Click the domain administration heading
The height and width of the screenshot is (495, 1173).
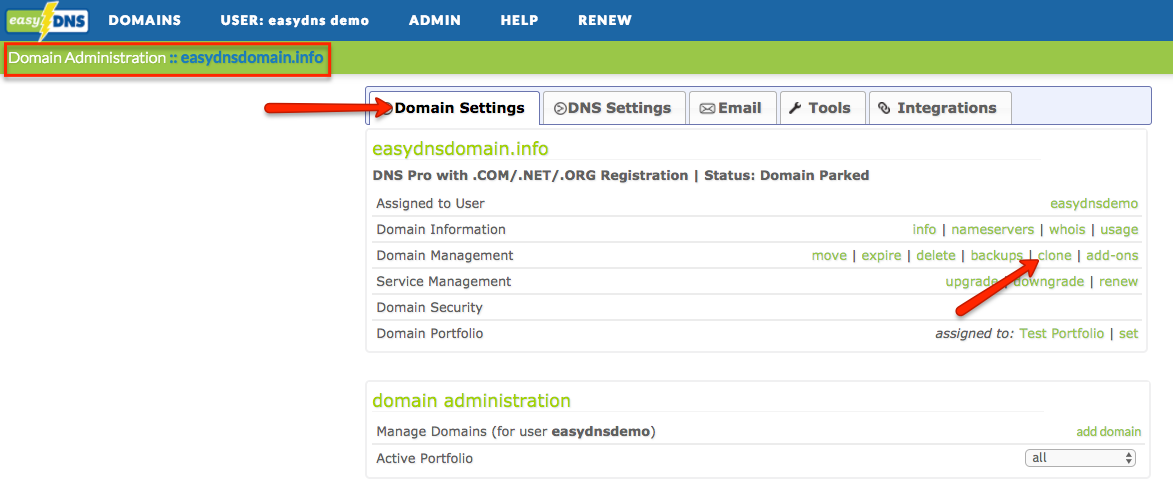pos(471,400)
